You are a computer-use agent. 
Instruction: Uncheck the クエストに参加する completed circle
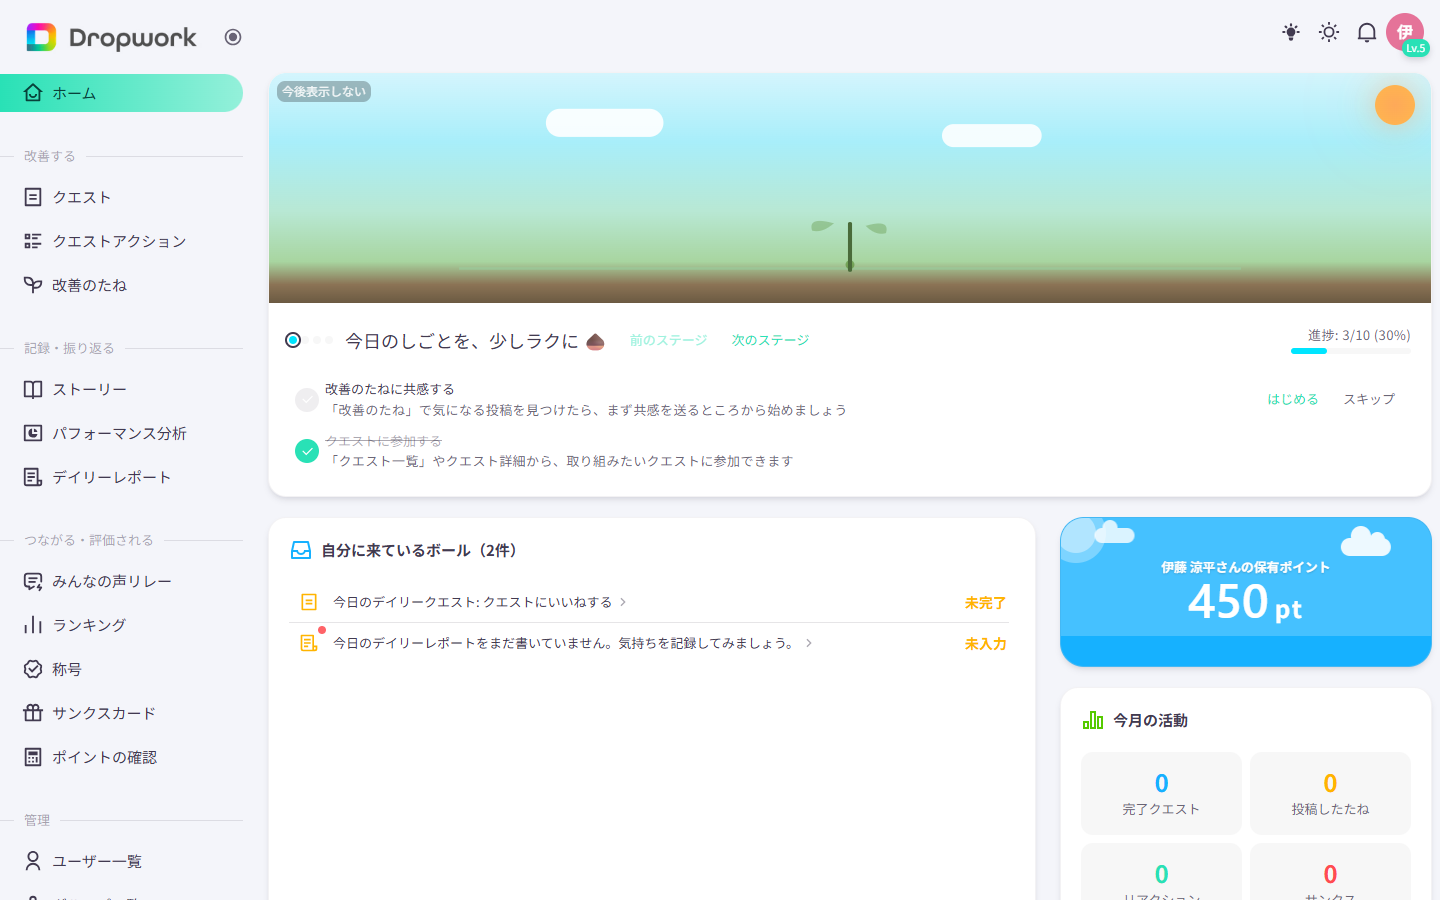click(x=307, y=451)
